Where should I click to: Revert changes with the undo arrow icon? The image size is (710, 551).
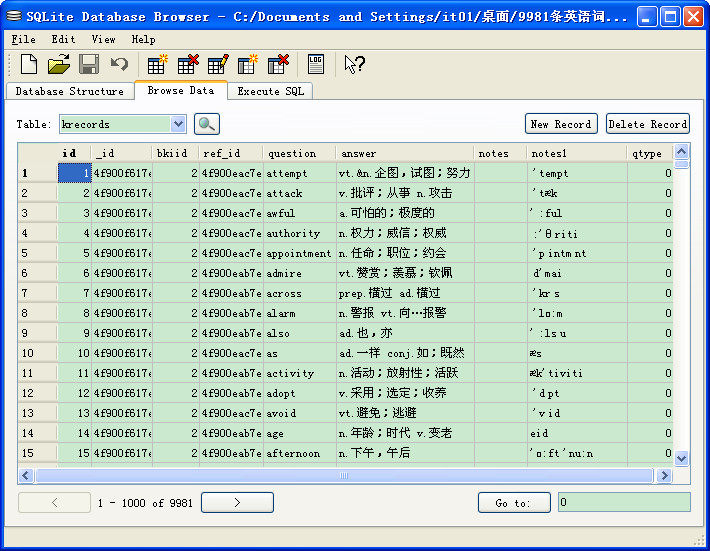(x=120, y=64)
